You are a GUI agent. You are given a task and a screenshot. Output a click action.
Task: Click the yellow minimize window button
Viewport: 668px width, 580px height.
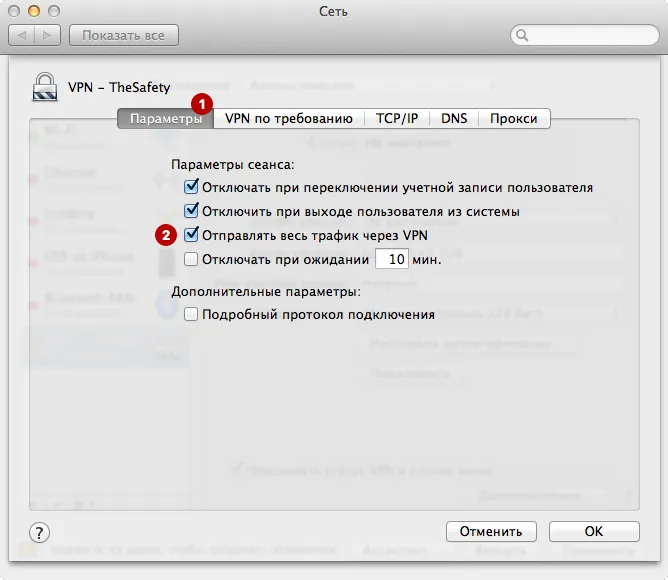pyautogui.click(x=34, y=11)
